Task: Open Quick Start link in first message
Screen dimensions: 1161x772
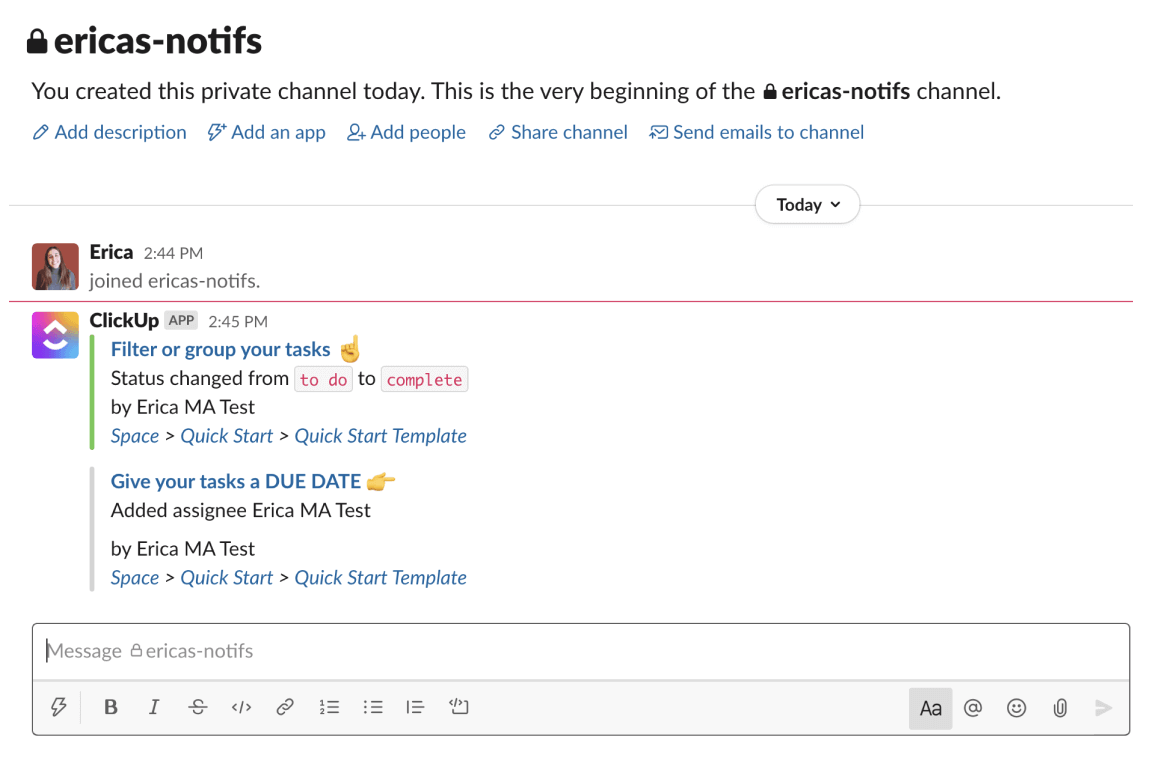Action: click(227, 436)
